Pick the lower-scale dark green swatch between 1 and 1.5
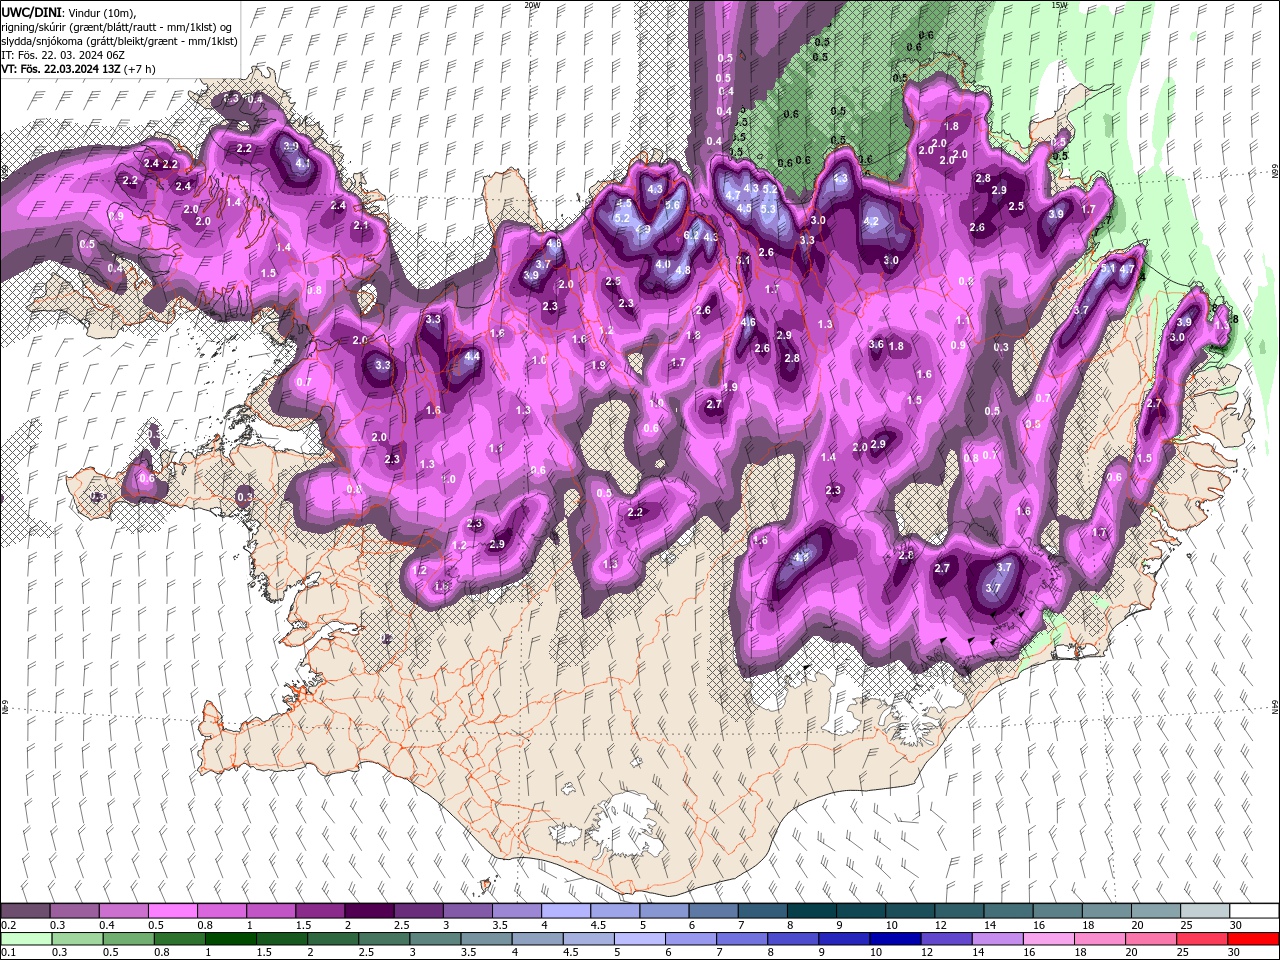This screenshot has height=960, width=1280. (x=230, y=939)
